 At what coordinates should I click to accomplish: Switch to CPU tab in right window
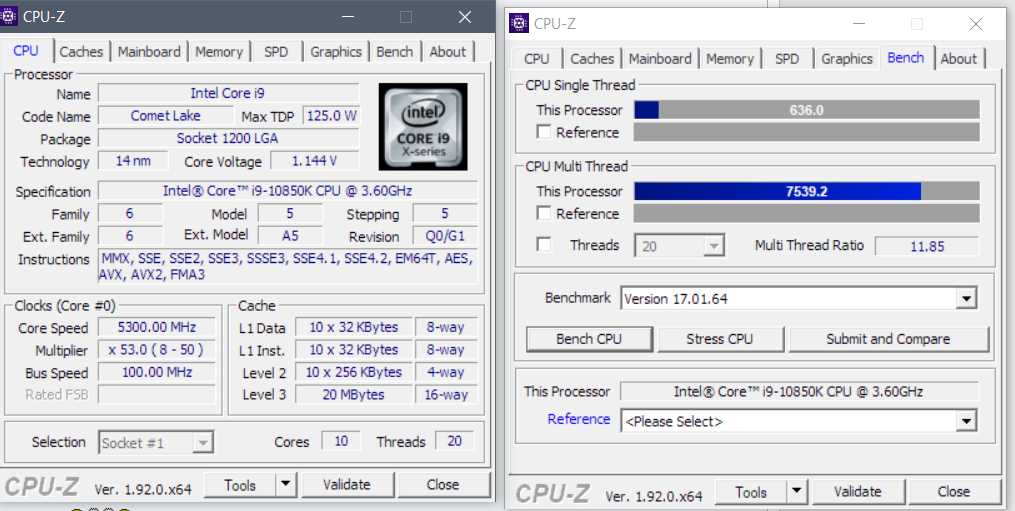coord(537,59)
